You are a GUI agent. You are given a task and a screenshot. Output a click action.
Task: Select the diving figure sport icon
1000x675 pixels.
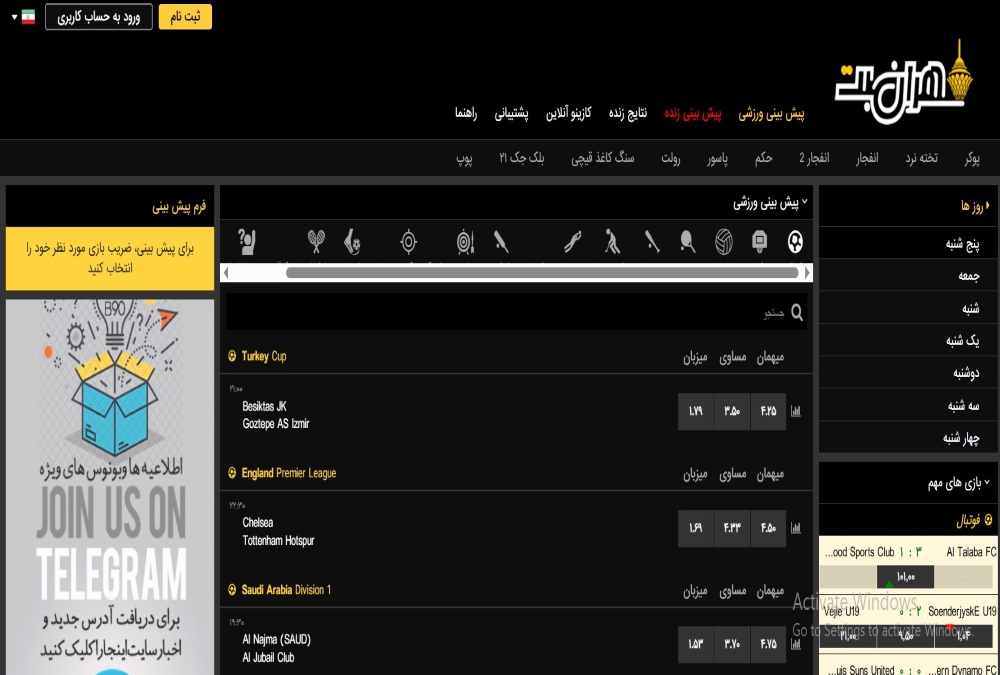(x=572, y=242)
